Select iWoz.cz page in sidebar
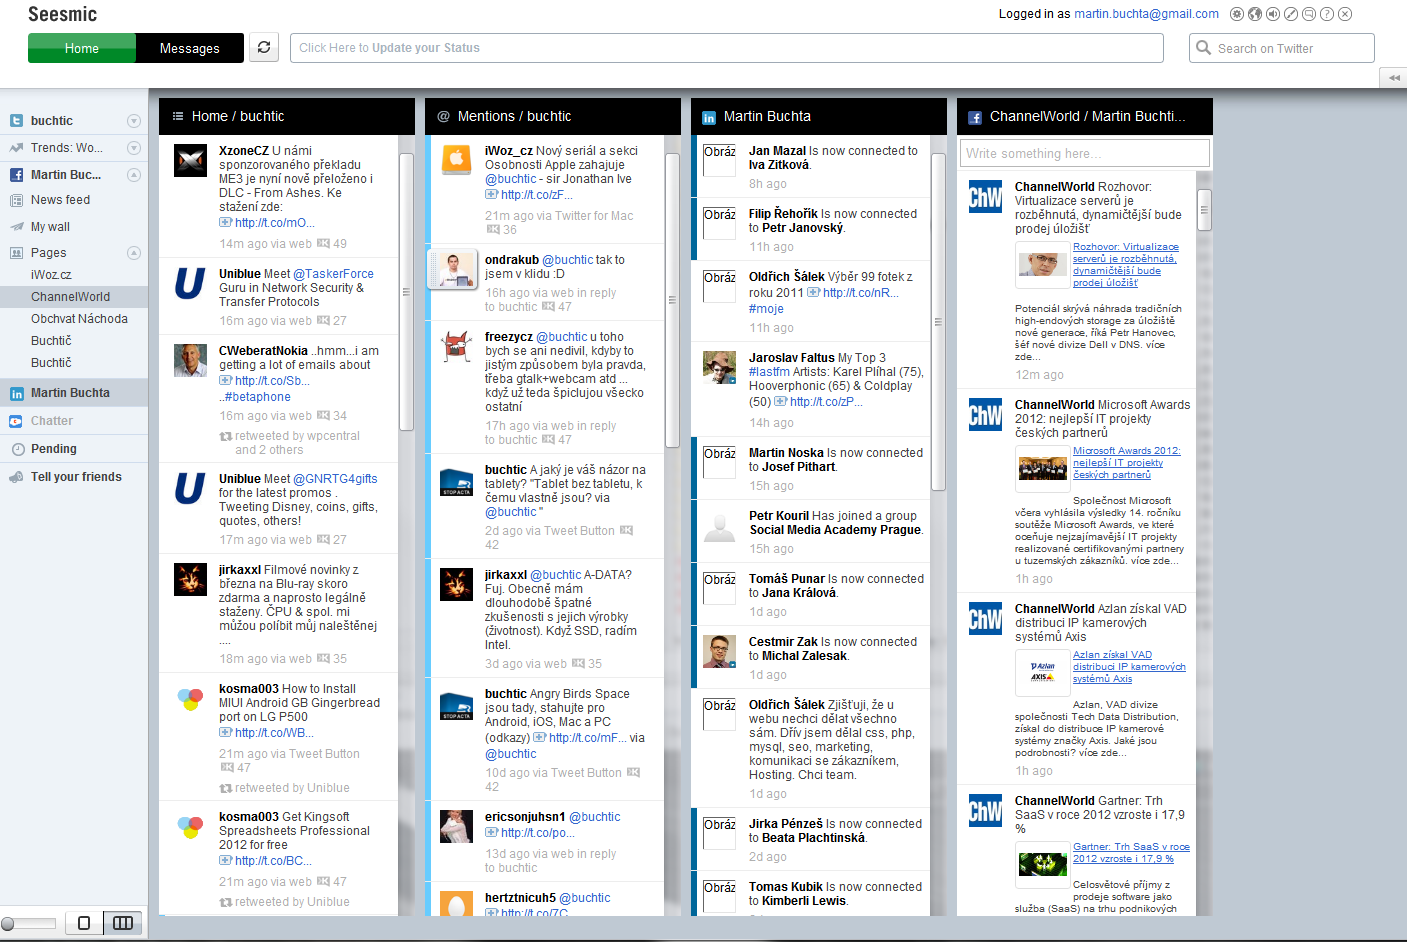 [51, 275]
